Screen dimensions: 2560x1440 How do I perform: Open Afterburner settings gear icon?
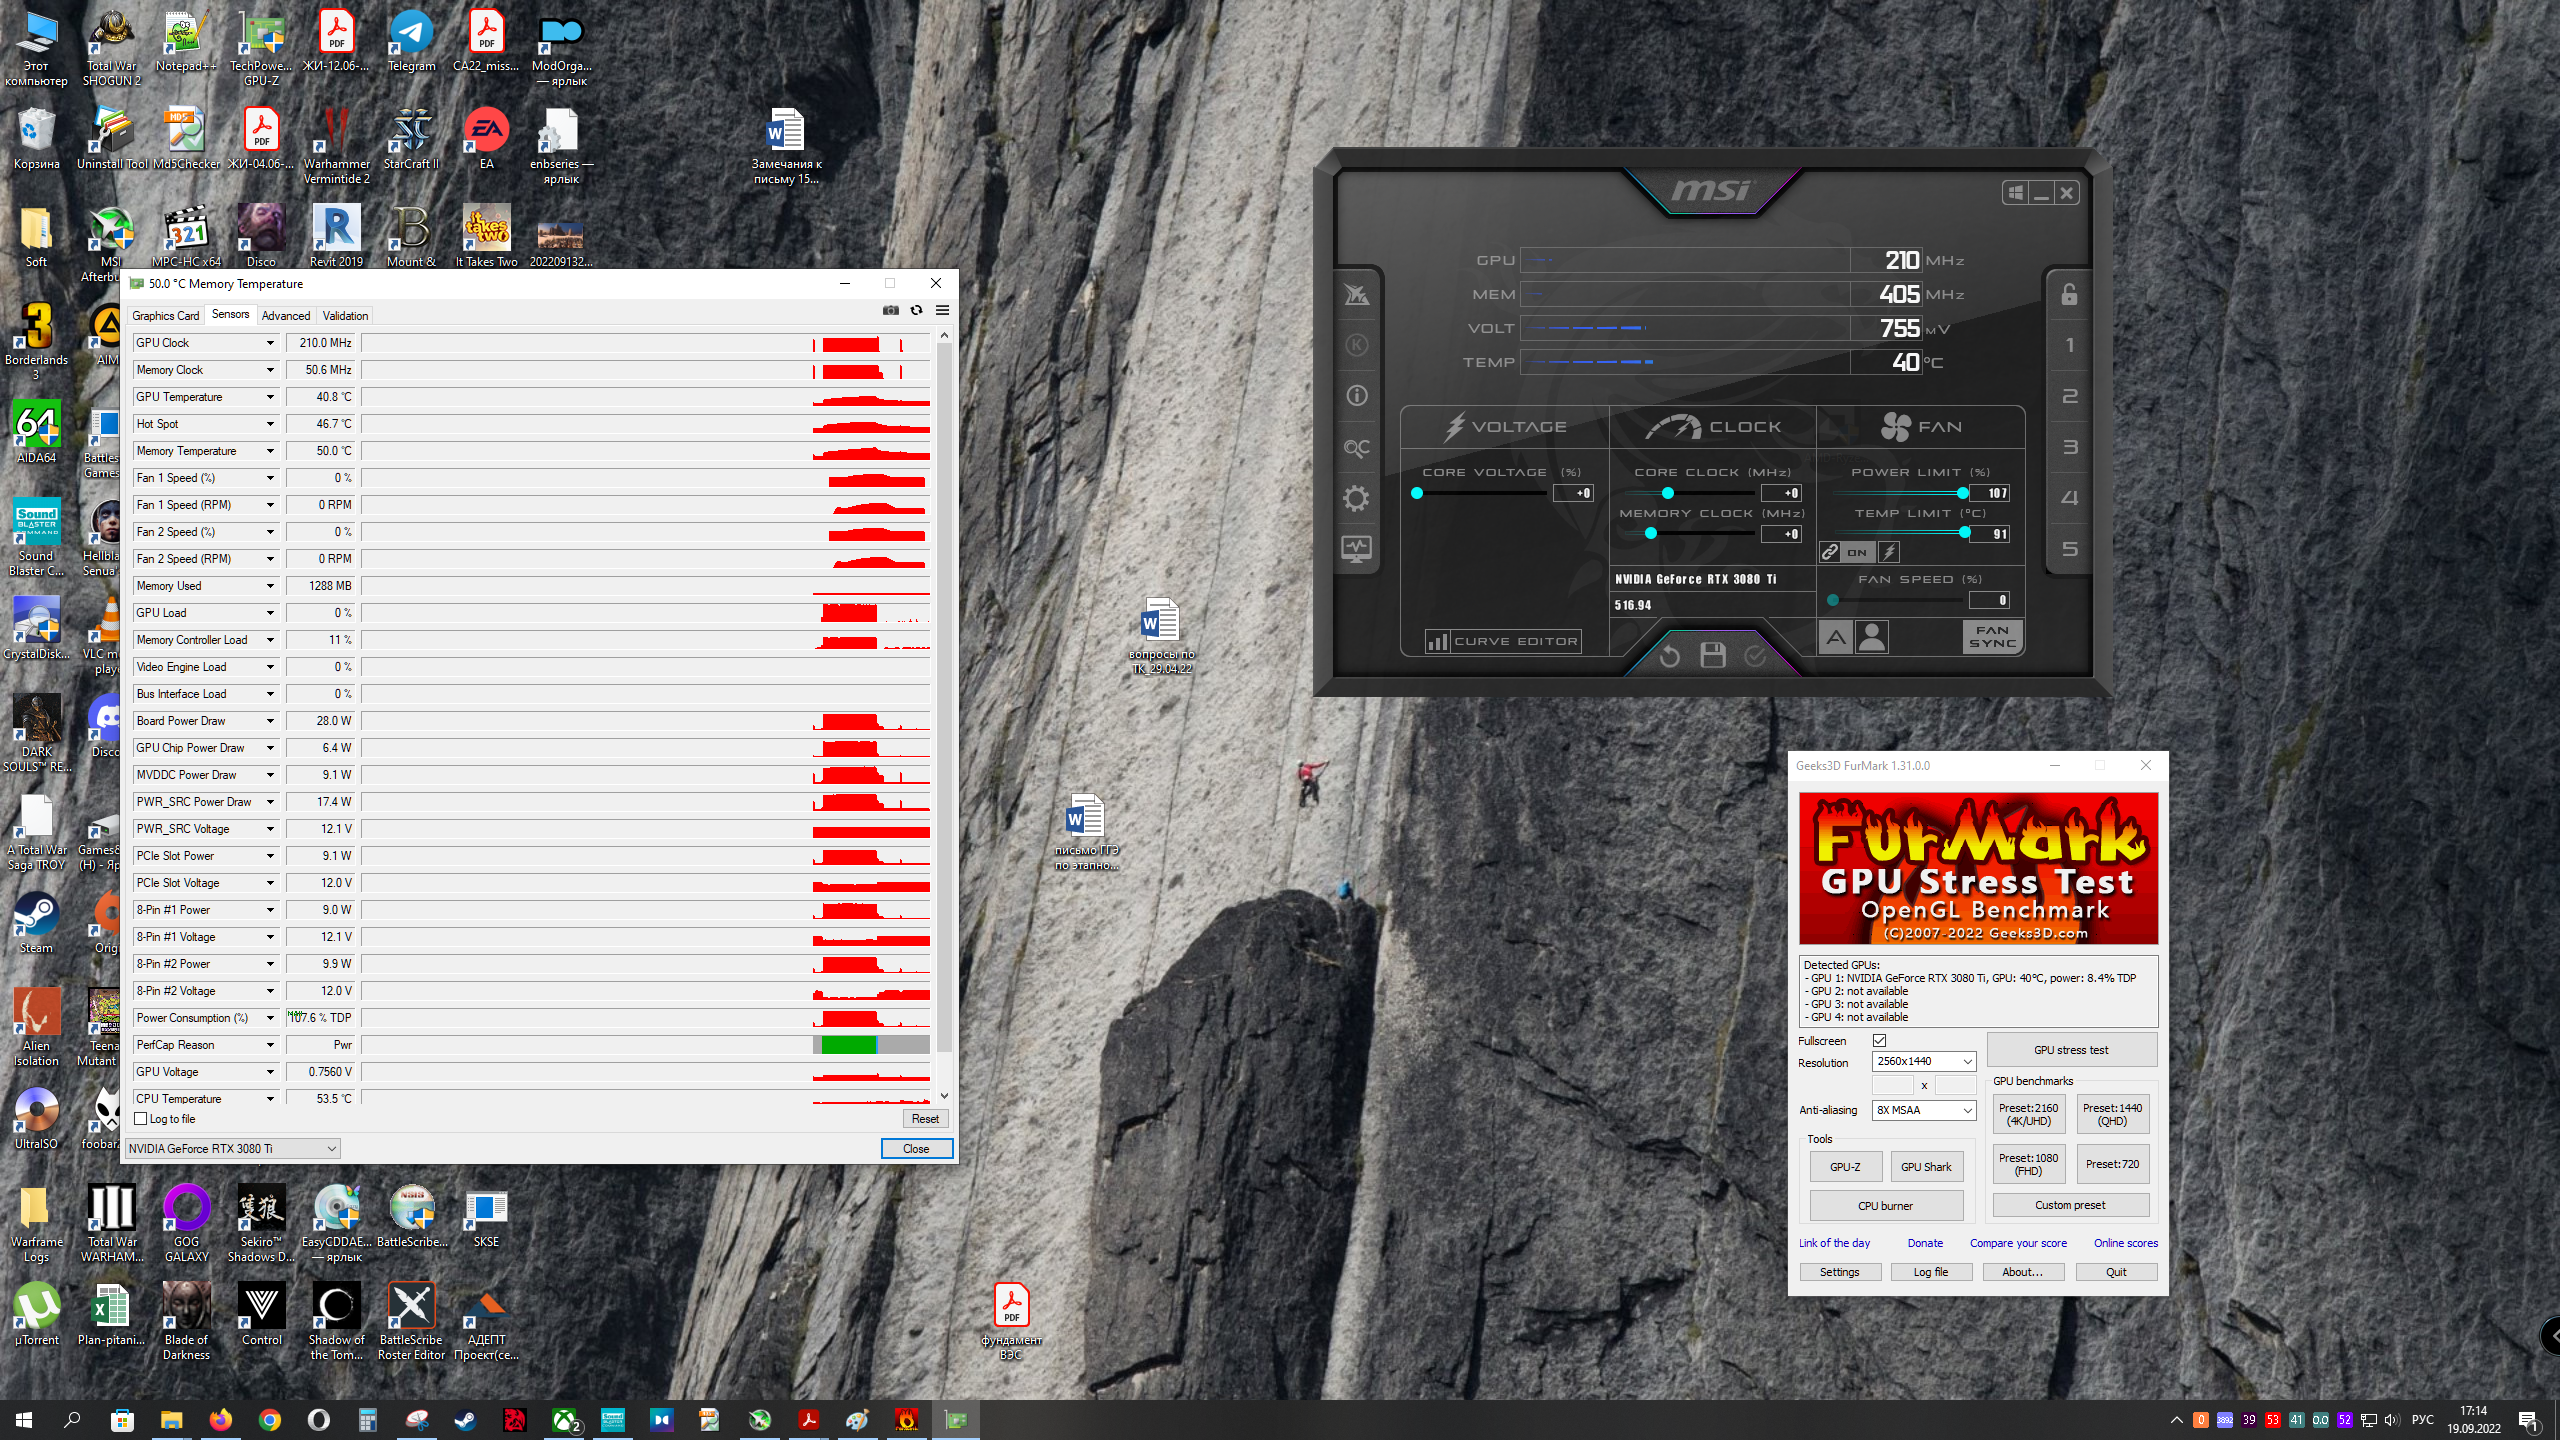(x=1356, y=498)
